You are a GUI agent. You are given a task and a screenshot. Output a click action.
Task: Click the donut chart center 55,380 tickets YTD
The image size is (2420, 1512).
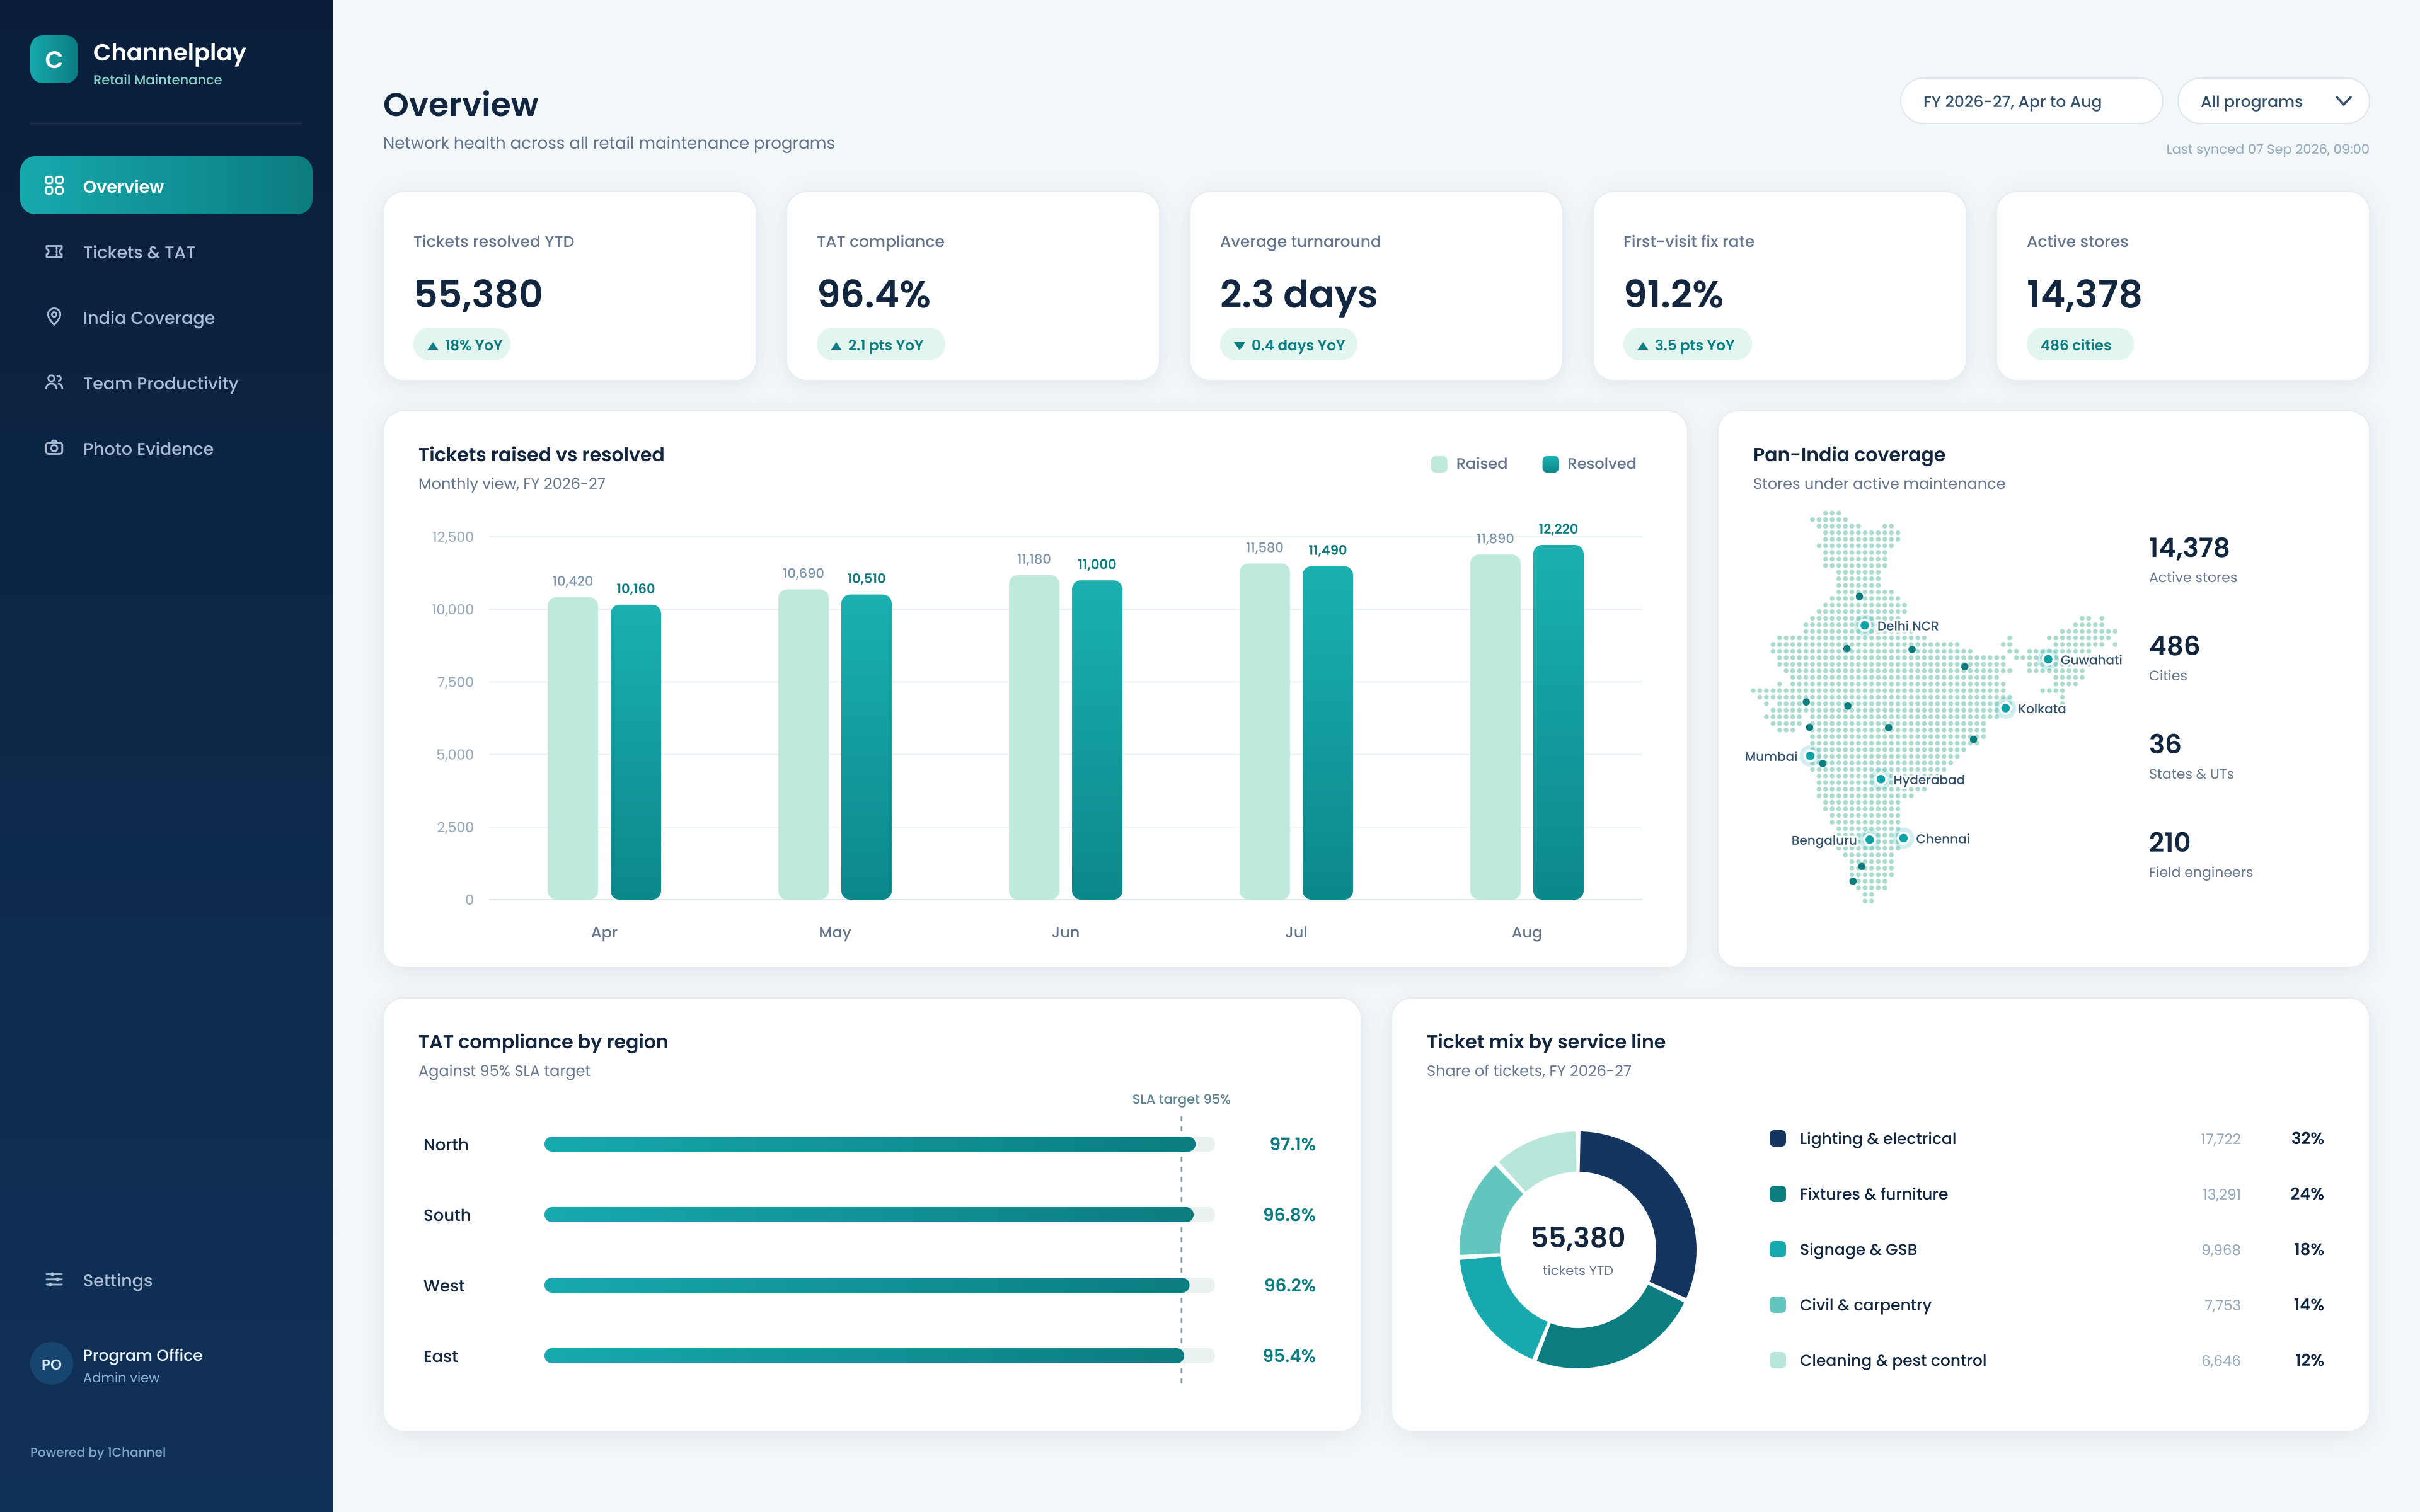[1577, 1250]
